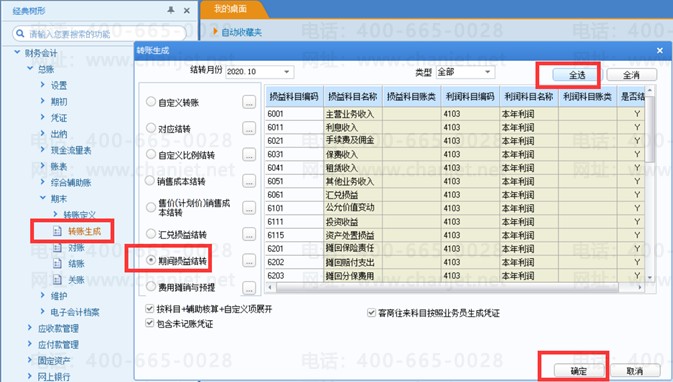Open the 类型 dropdown
673x382 pixels.
487,72
